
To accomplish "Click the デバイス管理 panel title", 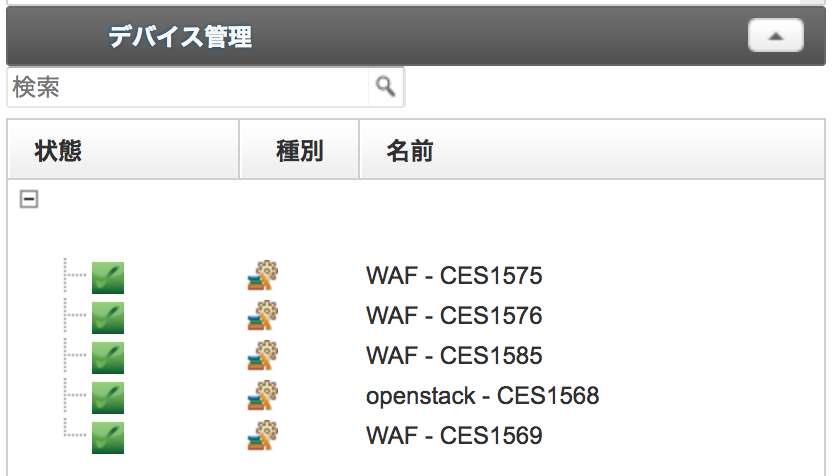I will [x=180, y=37].
